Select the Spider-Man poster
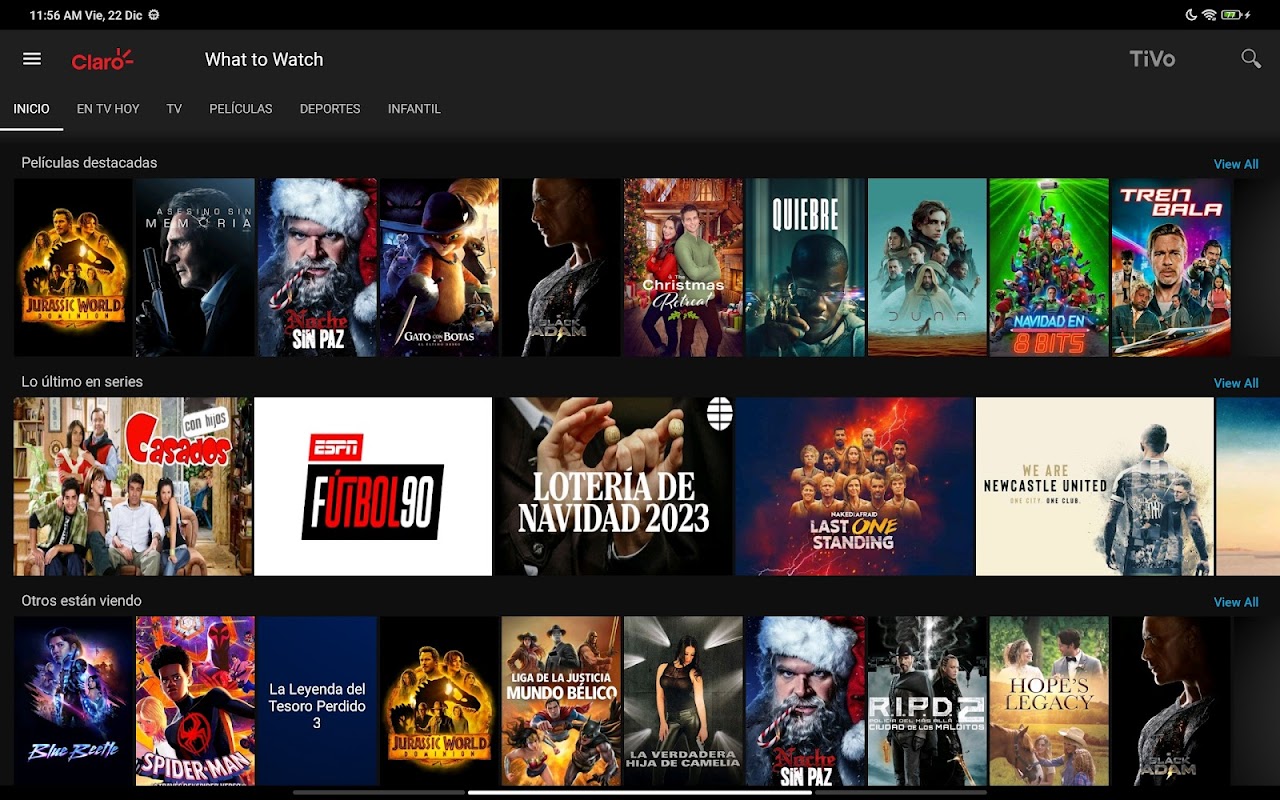 pyautogui.click(x=195, y=701)
